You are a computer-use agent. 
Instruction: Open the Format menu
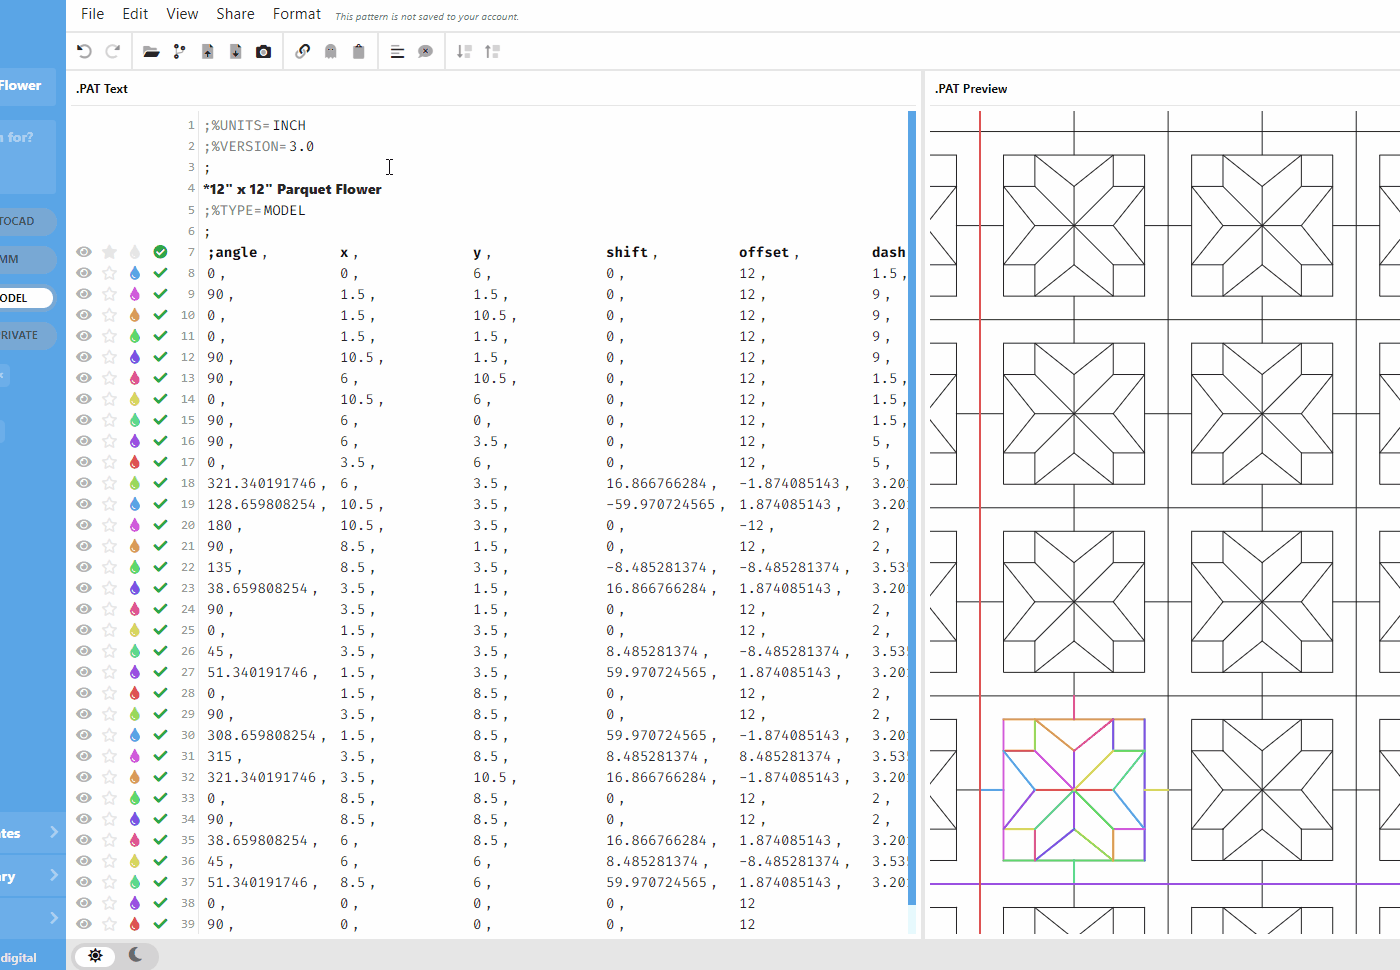click(x=296, y=14)
